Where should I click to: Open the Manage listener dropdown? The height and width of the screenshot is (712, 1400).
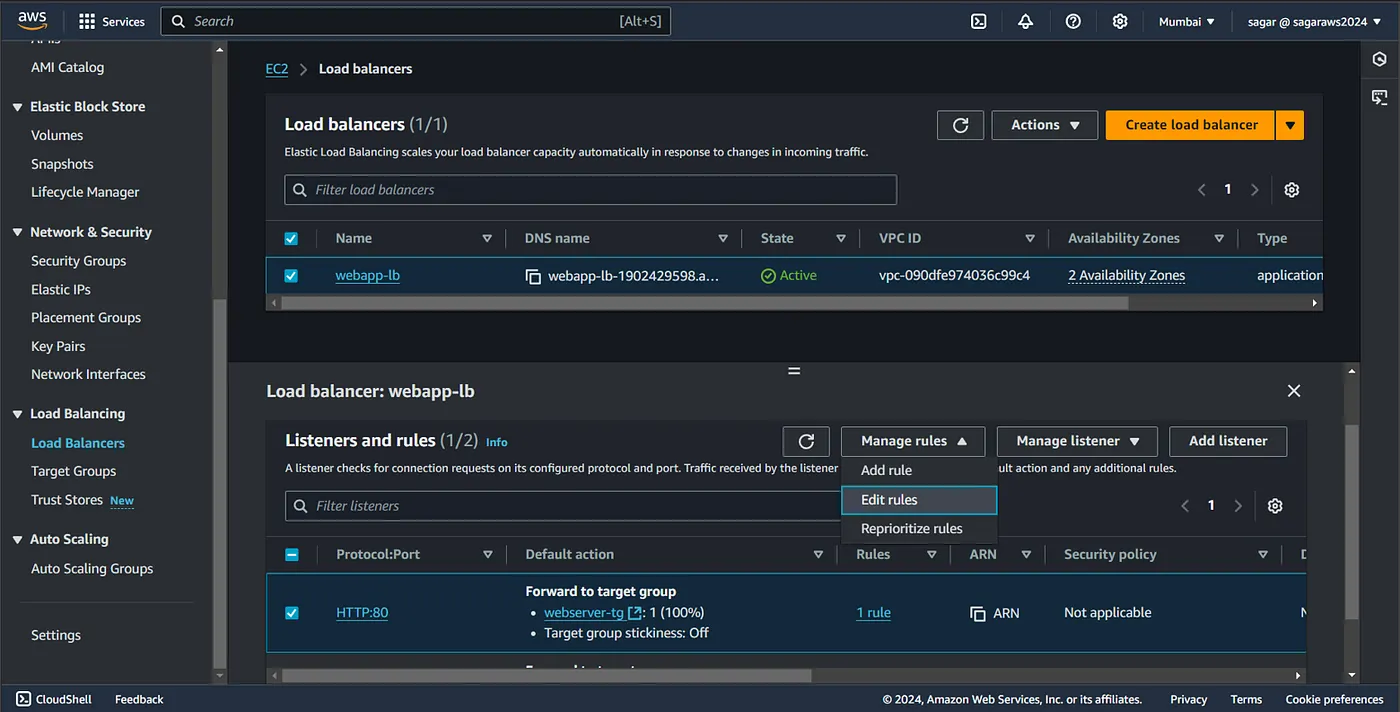[x=1077, y=441]
